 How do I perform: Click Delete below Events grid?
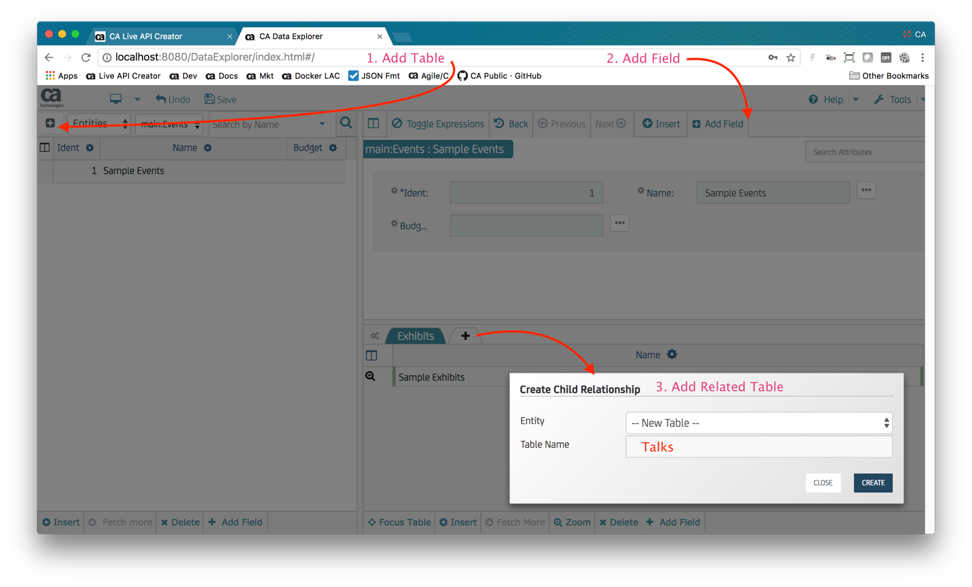[x=180, y=522]
